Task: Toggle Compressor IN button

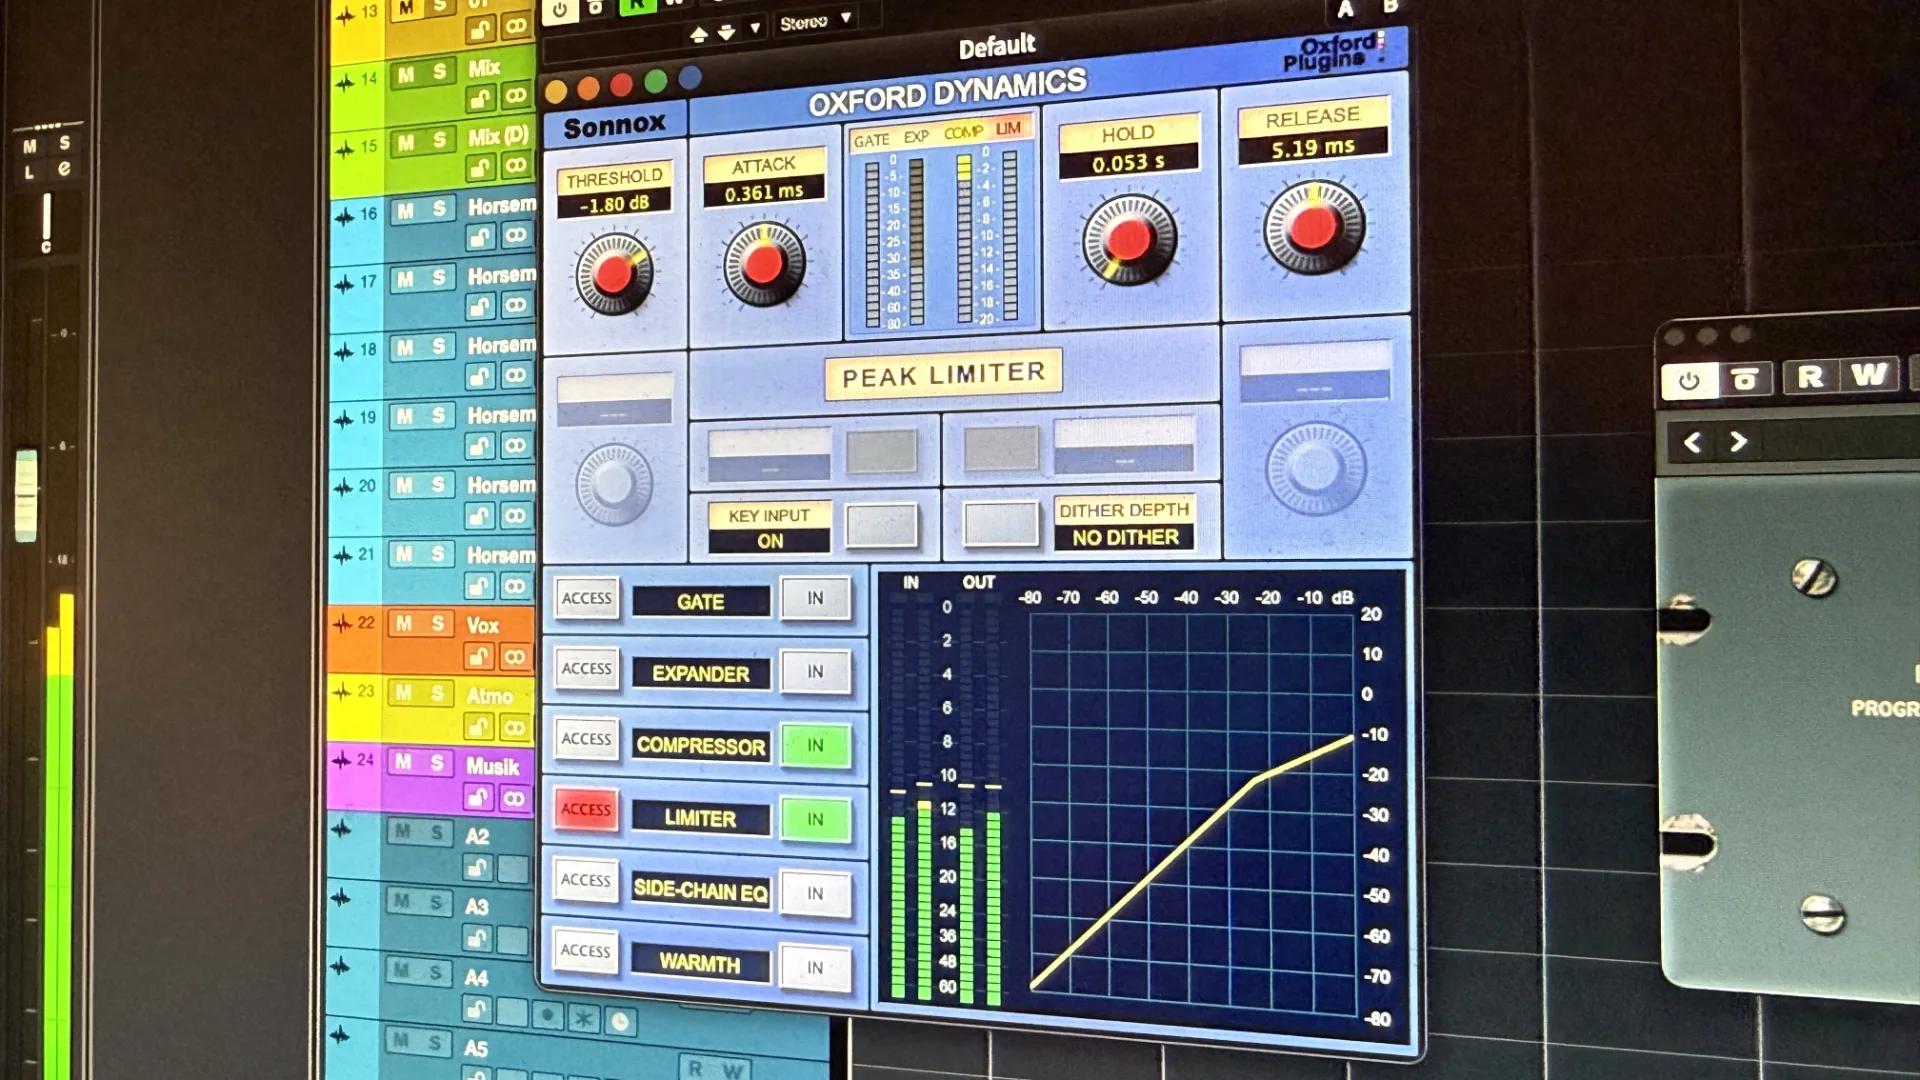Action: [815, 746]
